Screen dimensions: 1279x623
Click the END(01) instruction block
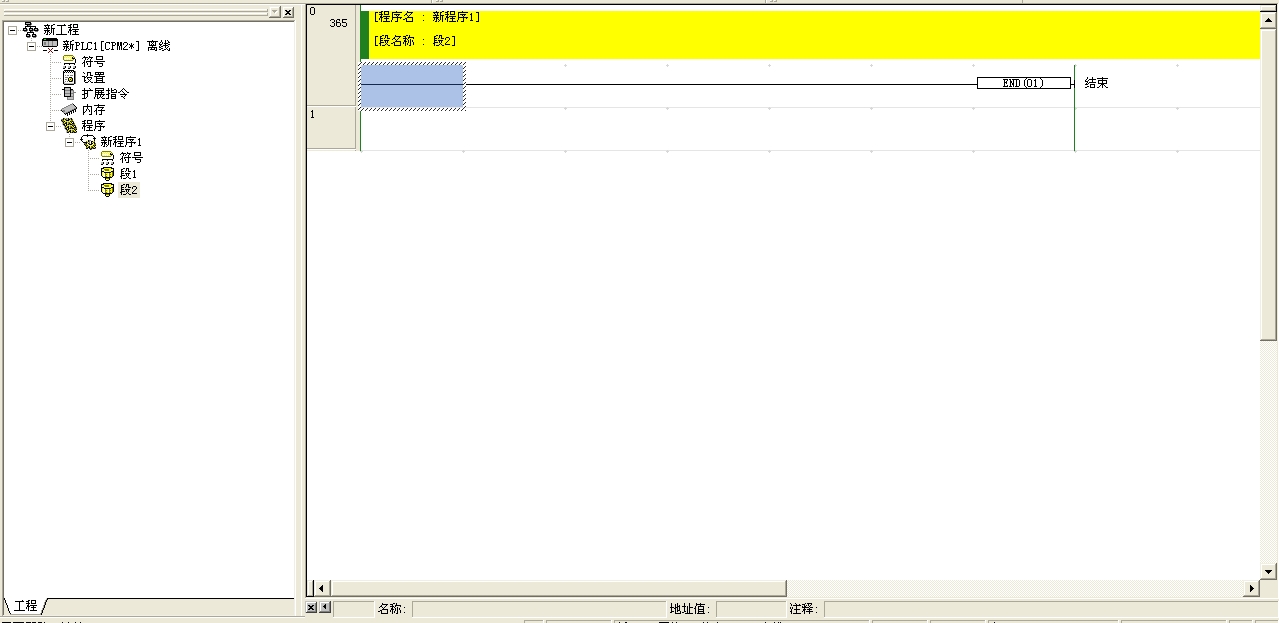click(1023, 84)
